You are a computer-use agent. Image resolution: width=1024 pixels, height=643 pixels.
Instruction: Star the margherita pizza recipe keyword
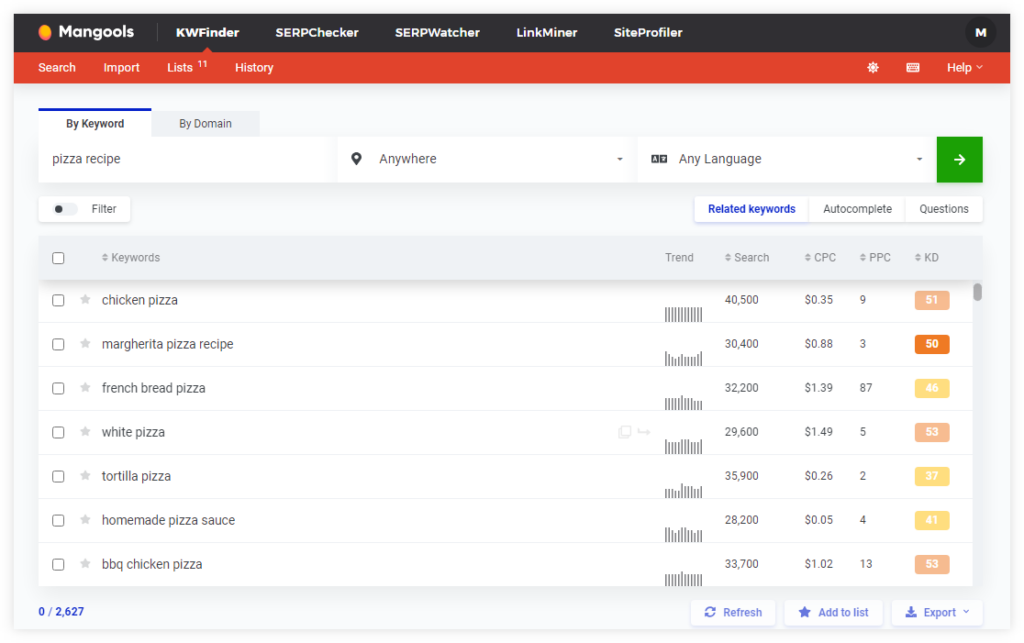(85, 343)
